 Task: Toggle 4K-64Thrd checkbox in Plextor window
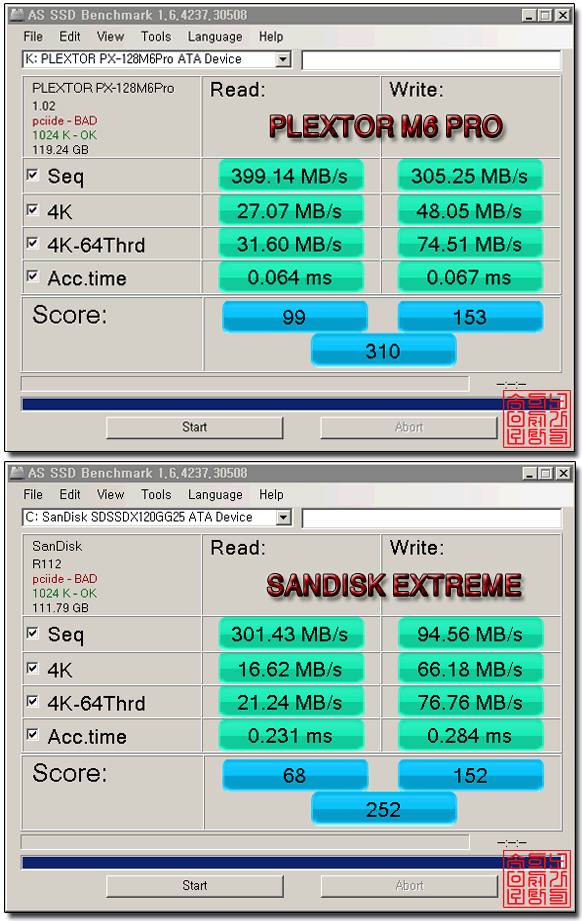(33, 243)
